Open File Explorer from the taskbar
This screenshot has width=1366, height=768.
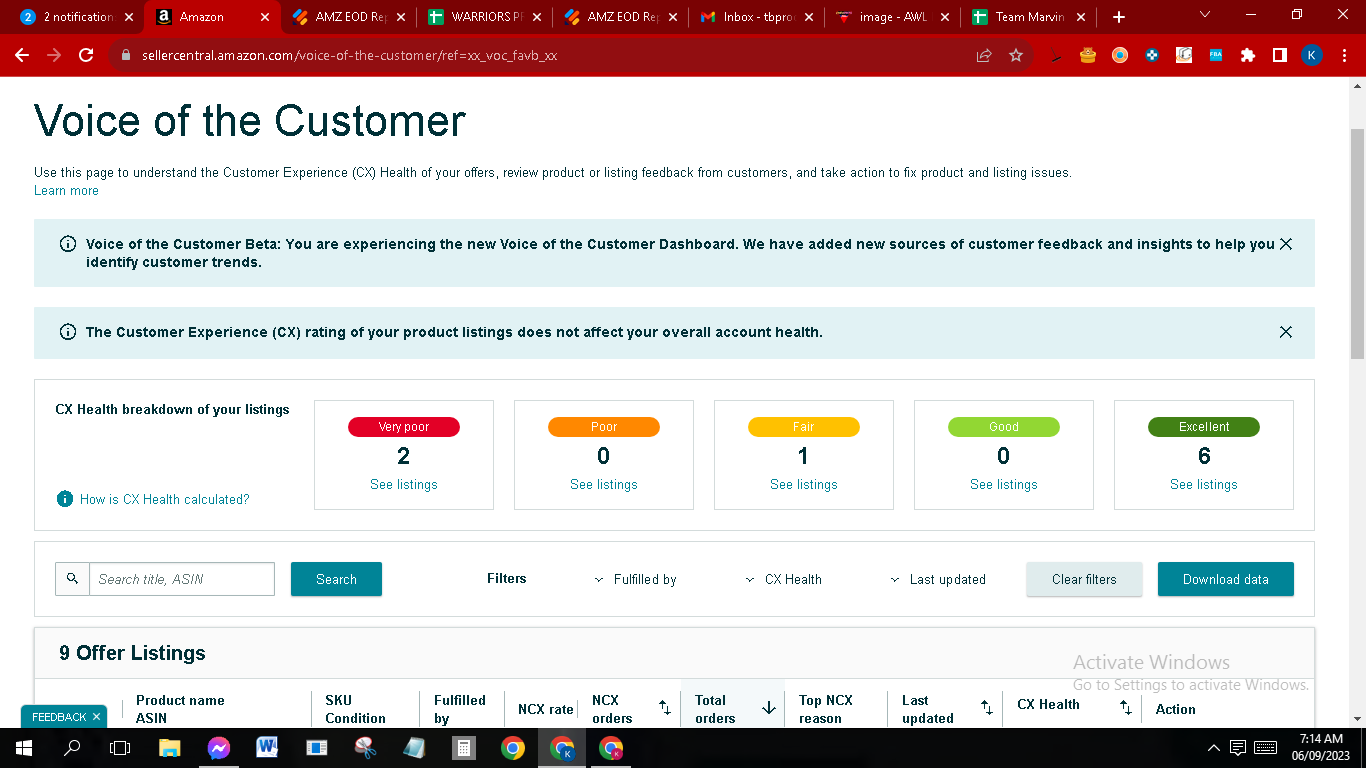click(169, 748)
